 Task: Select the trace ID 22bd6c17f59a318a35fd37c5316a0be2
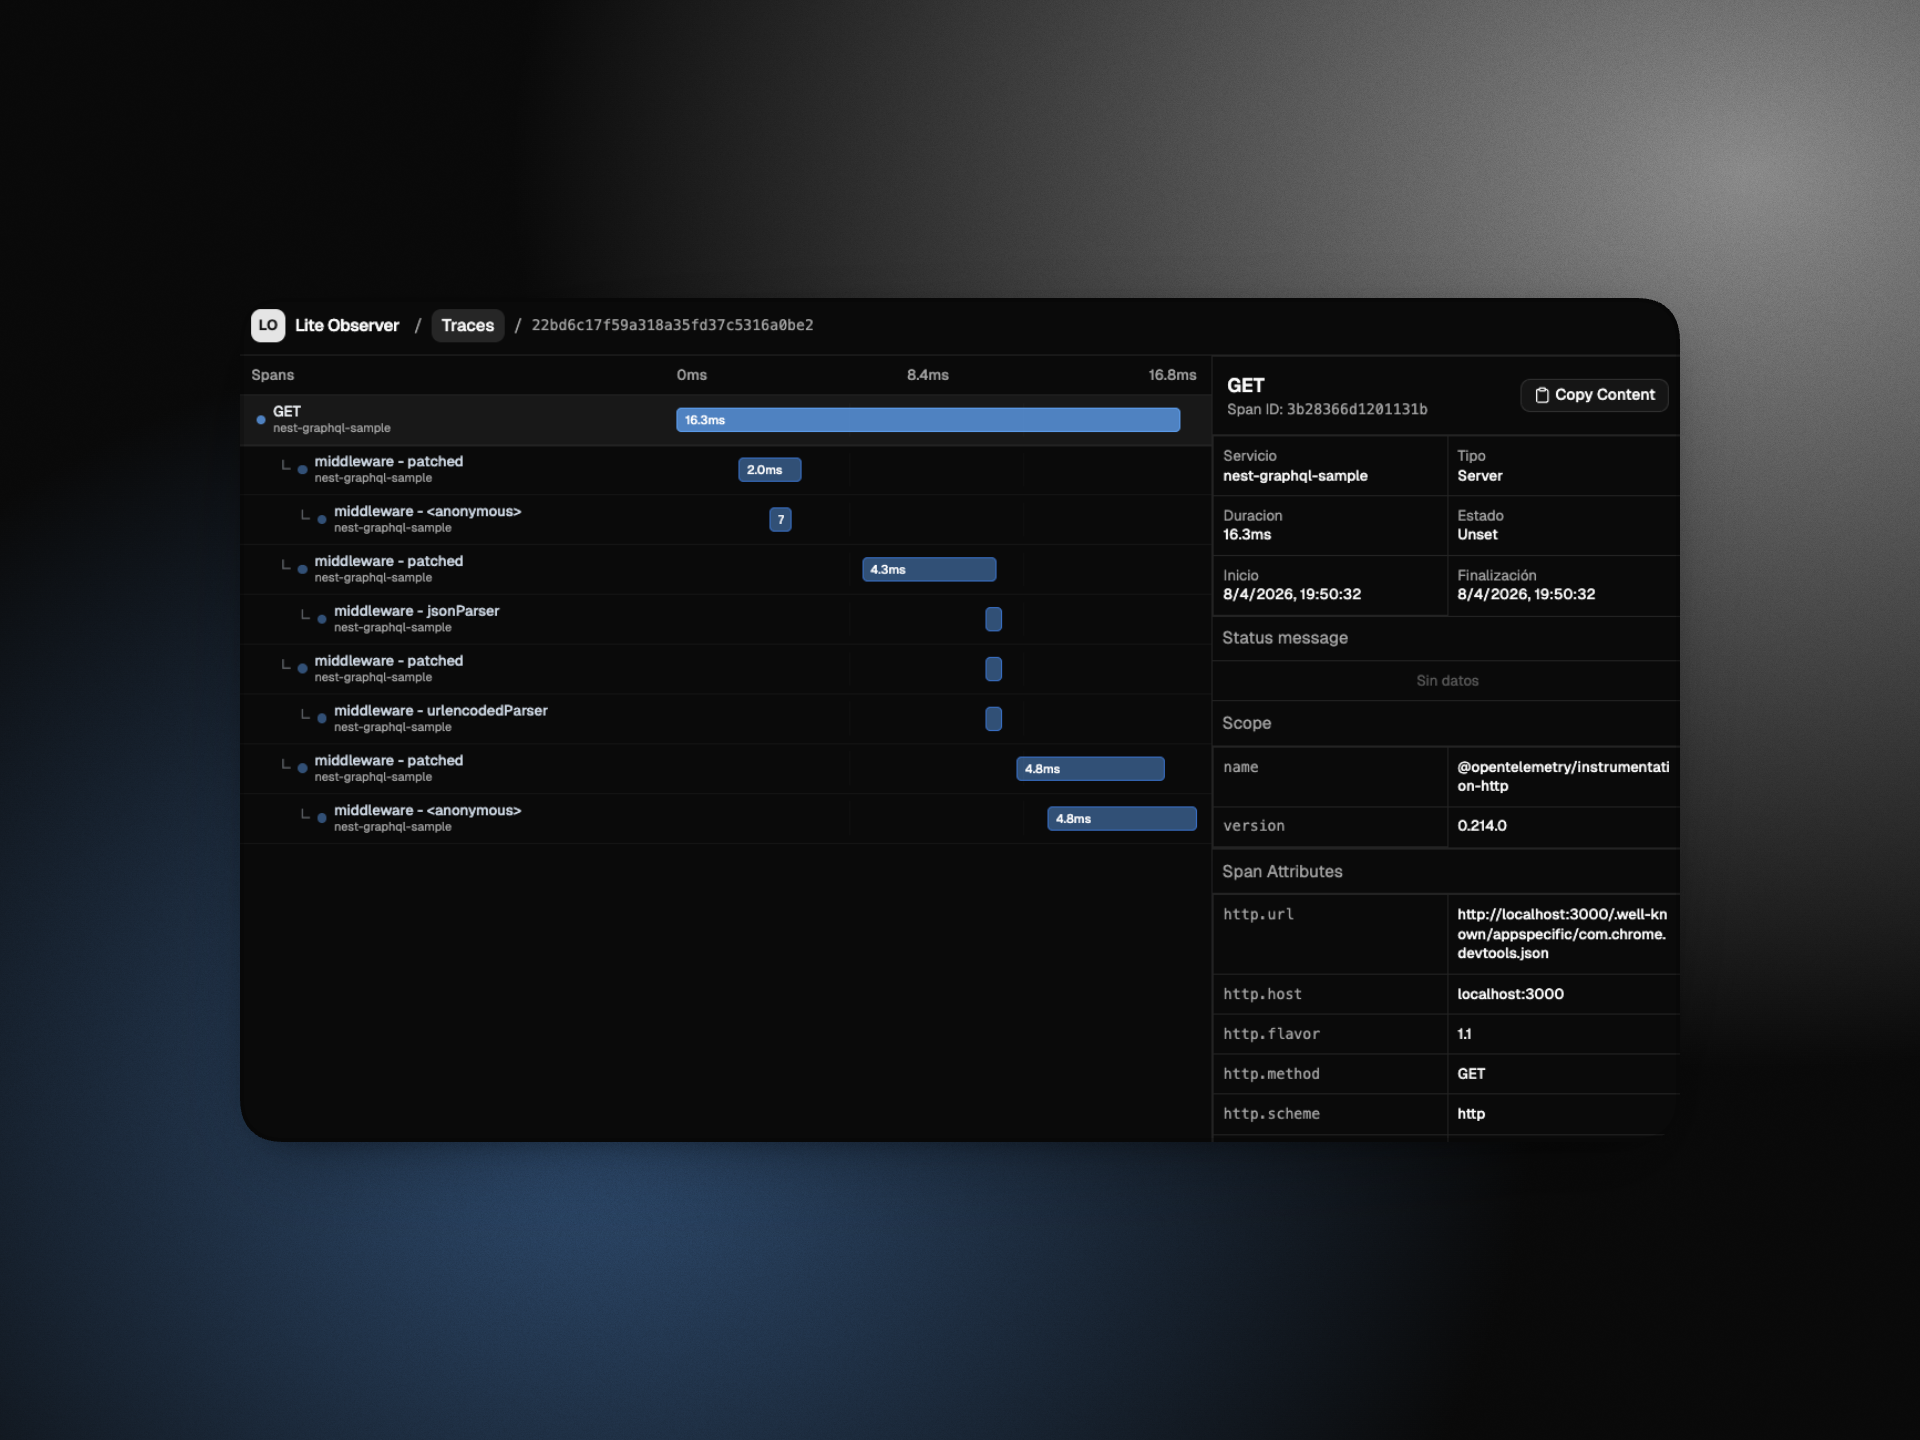point(672,325)
